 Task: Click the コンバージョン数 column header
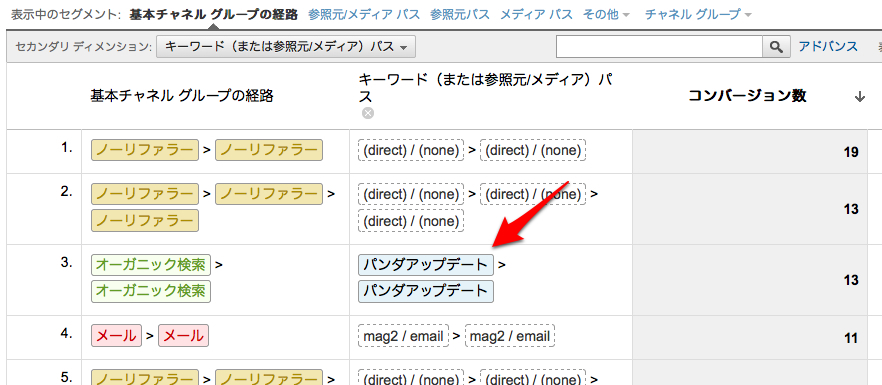pos(748,96)
